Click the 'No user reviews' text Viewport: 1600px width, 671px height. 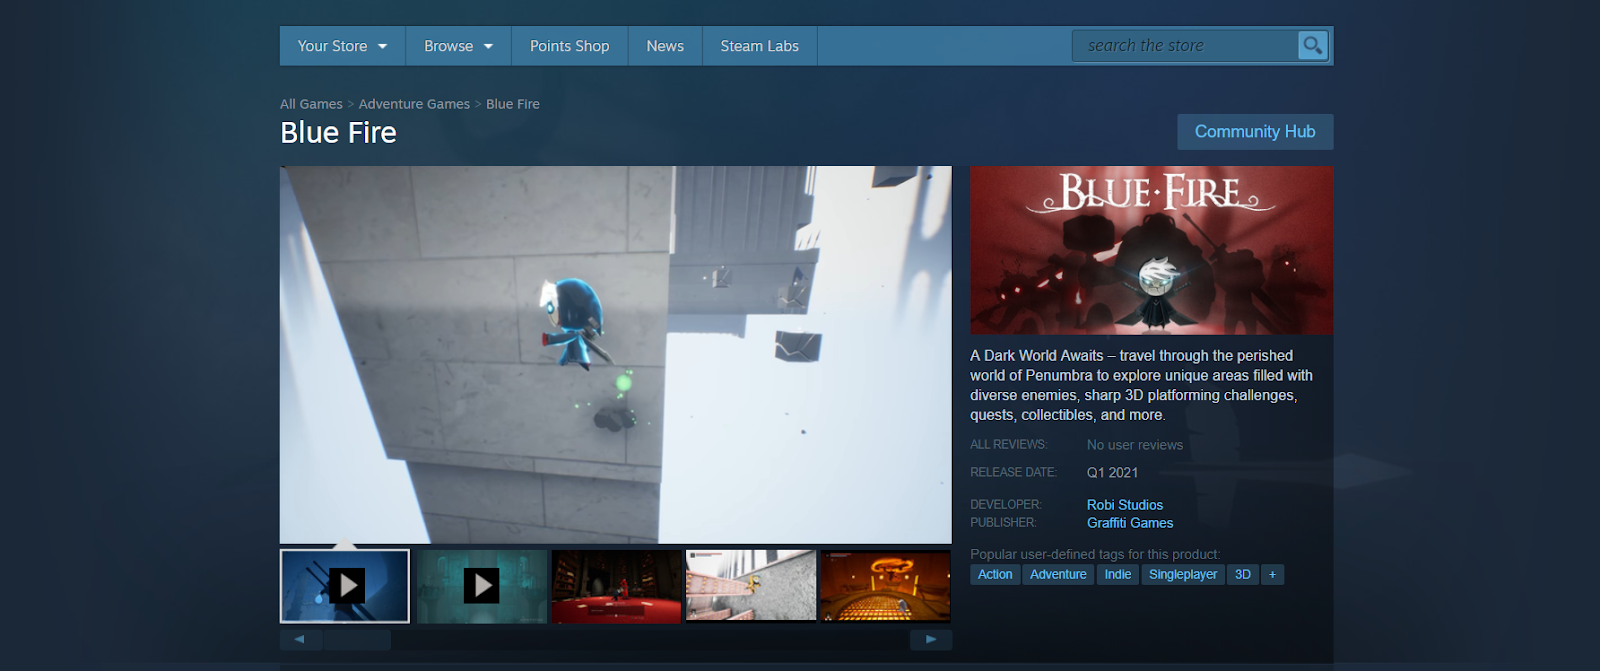click(1135, 445)
